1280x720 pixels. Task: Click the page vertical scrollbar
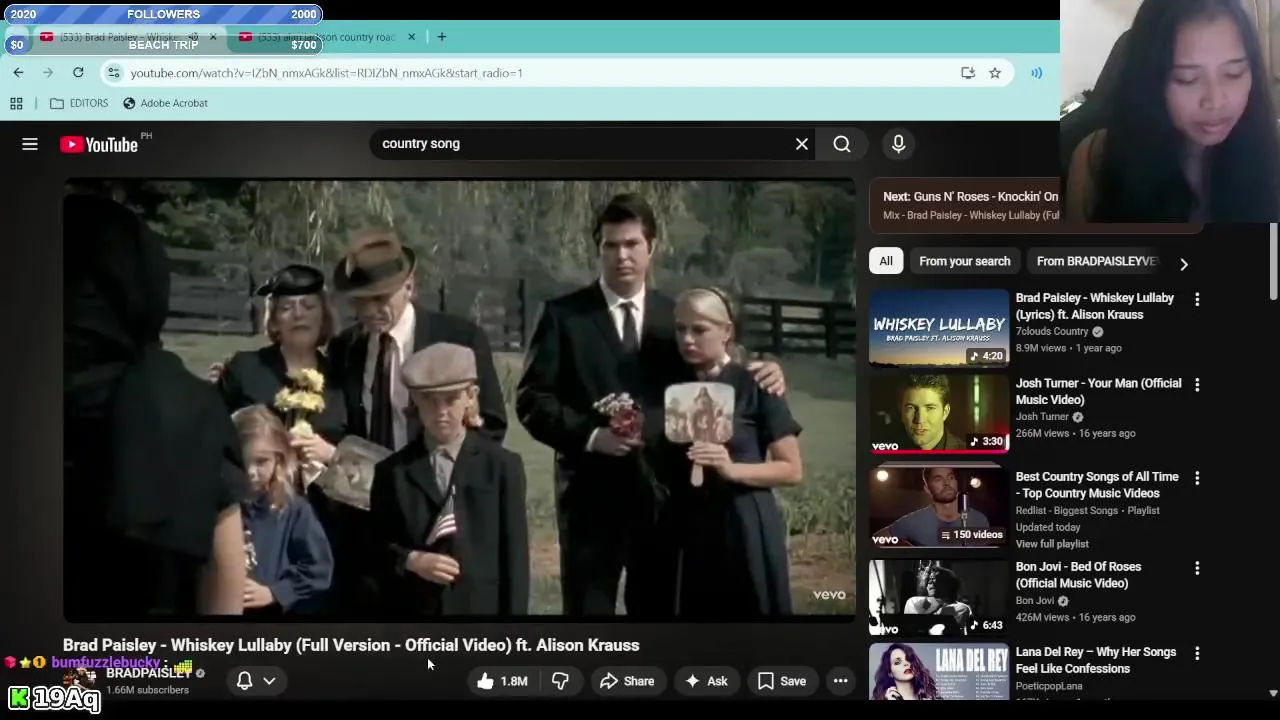click(1273, 260)
